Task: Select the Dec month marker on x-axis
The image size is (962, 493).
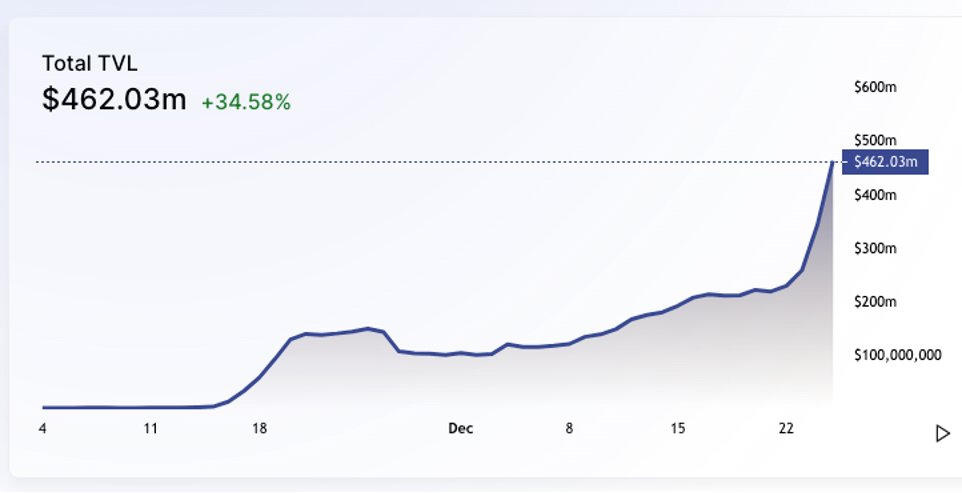Action: tap(460, 428)
